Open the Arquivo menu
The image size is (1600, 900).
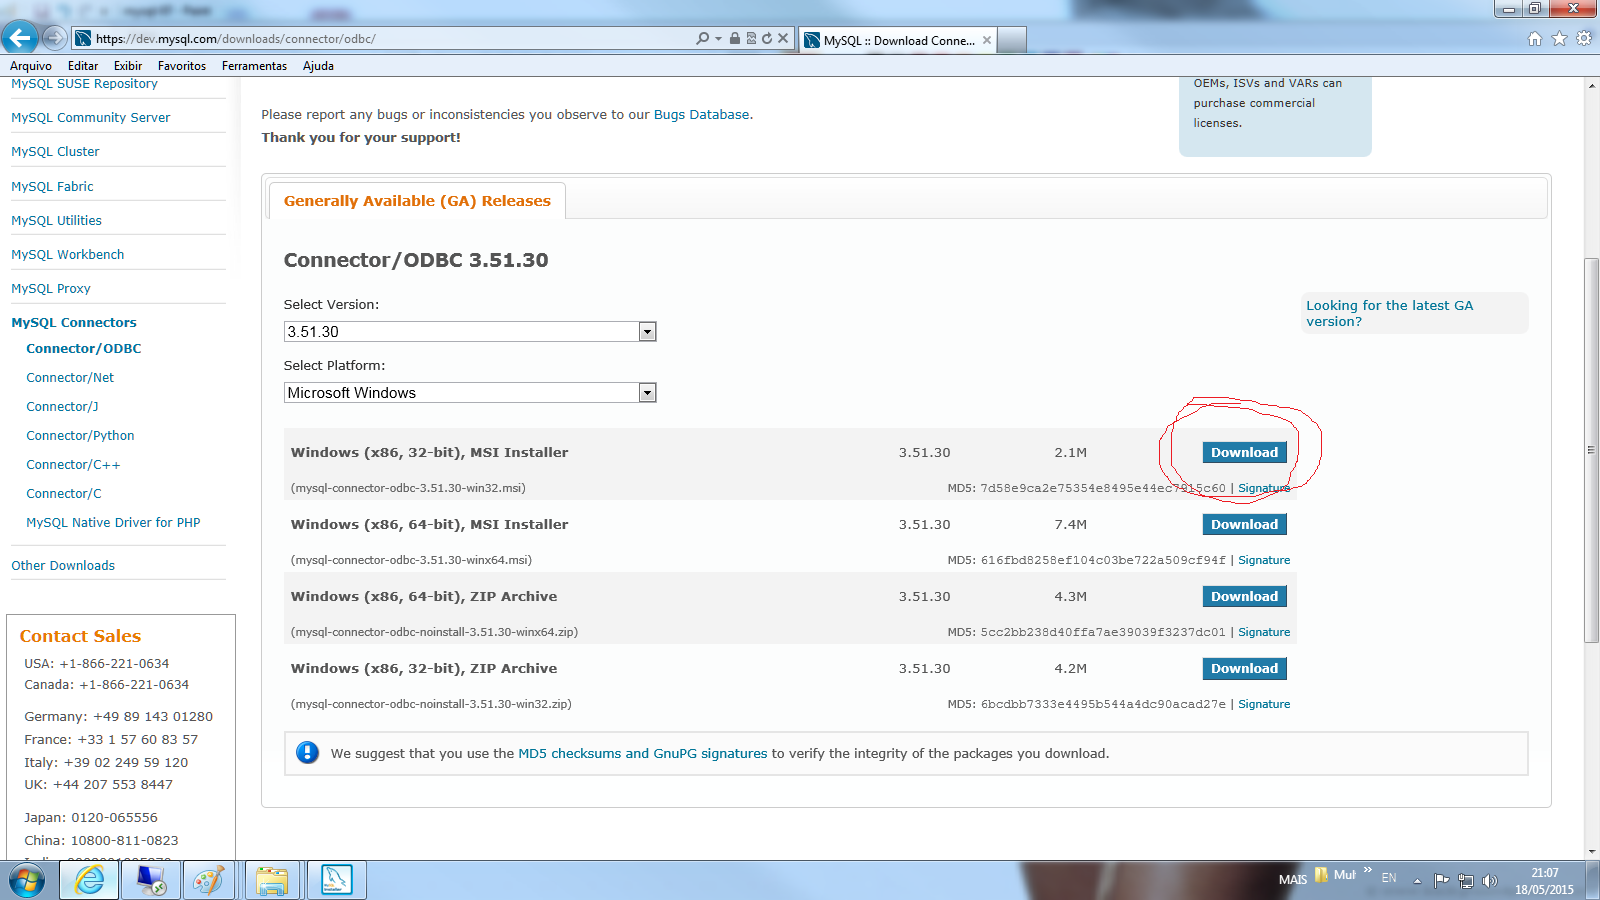[31, 66]
